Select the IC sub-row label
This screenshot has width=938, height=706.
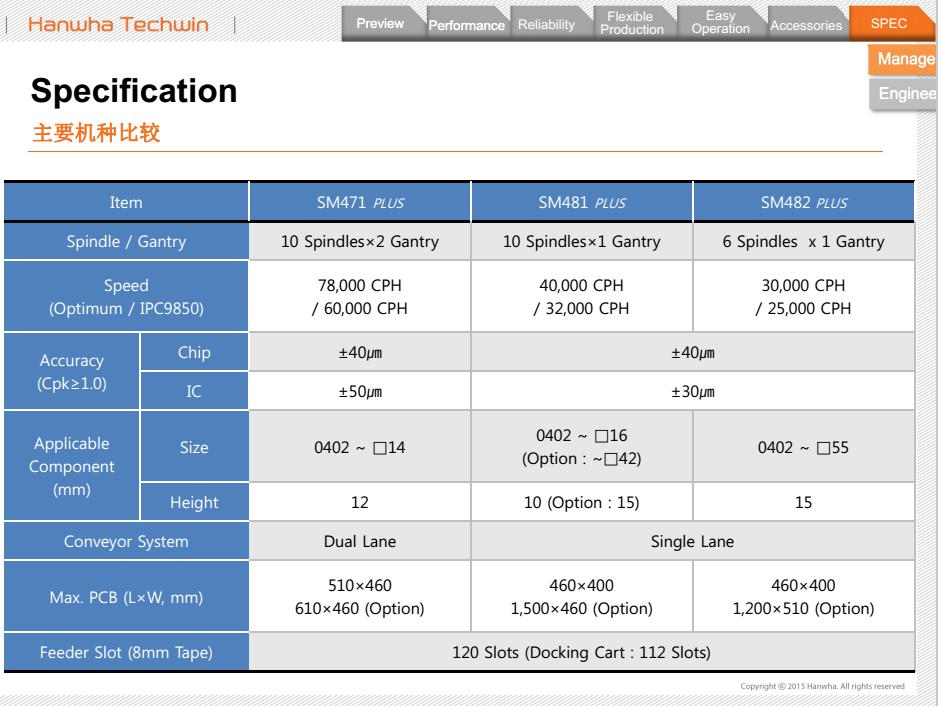click(x=194, y=391)
